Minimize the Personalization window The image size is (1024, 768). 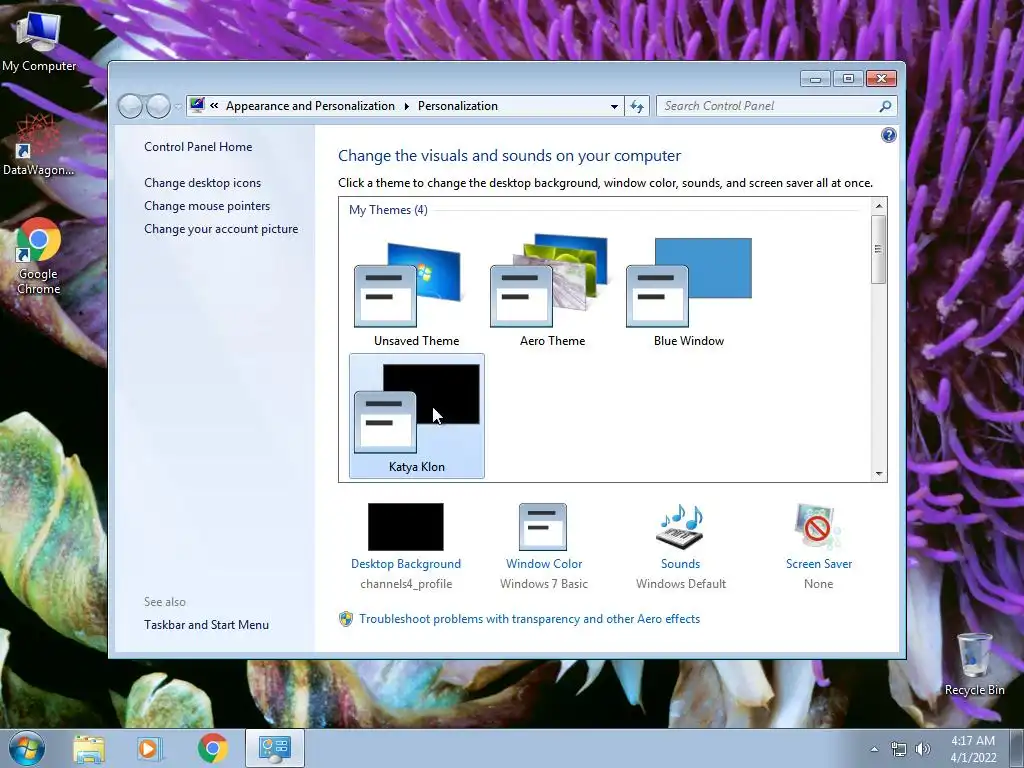point(815,78)
